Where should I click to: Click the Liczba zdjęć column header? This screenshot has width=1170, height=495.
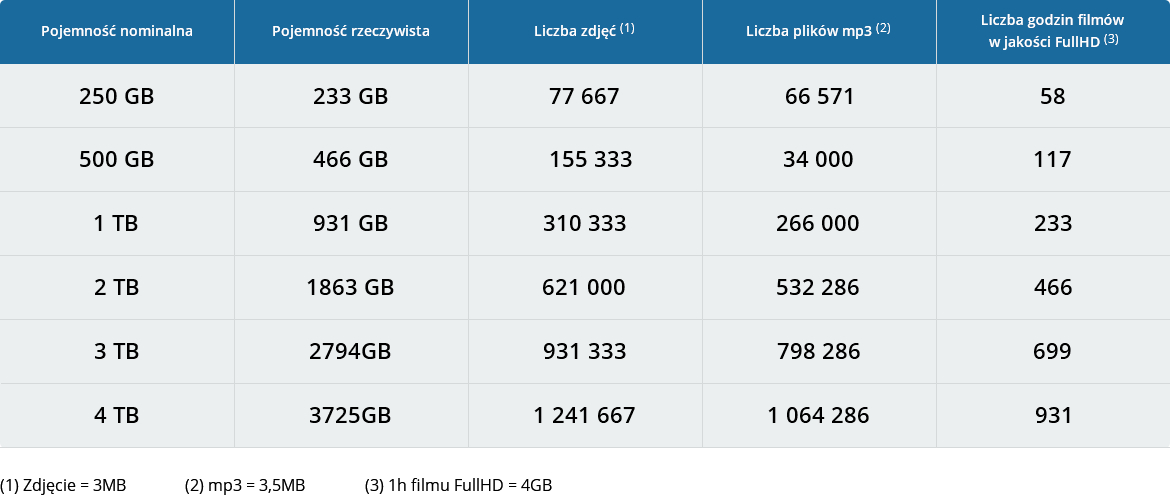coord(585,31)
